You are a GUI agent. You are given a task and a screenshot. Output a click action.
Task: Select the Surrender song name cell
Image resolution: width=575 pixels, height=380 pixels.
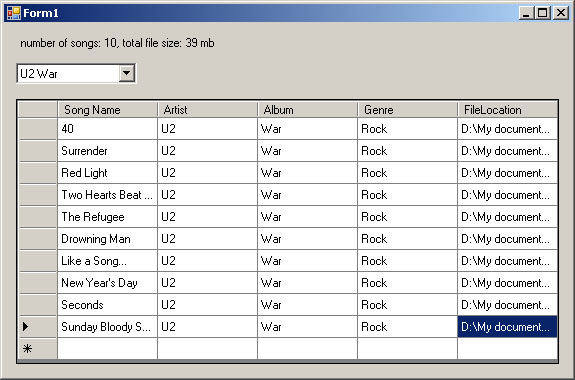(107, 151)
